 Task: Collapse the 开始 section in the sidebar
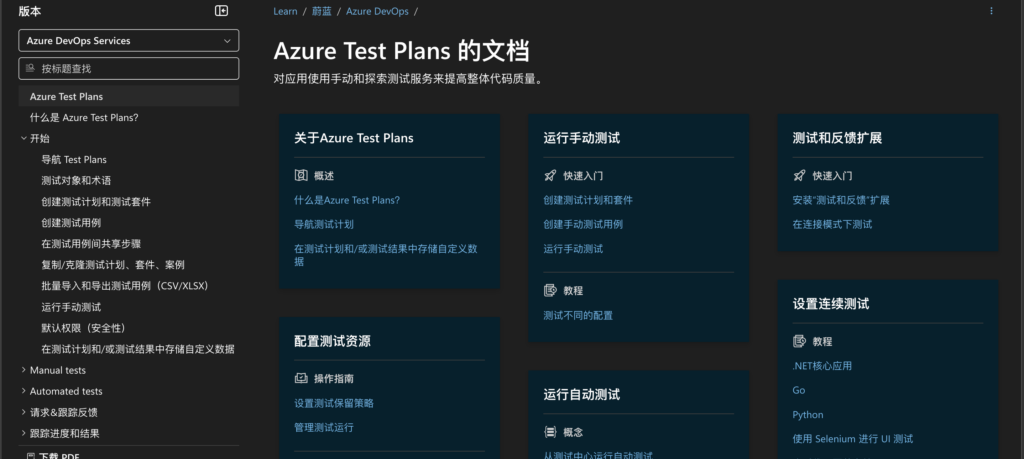click(23, 139)
